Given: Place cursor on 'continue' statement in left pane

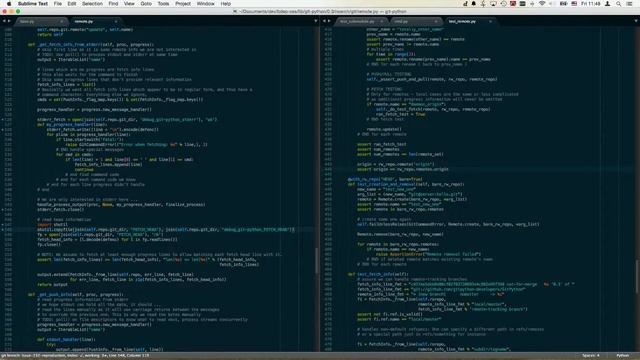Looking at the screenshot, I should [x=84, y=169].
